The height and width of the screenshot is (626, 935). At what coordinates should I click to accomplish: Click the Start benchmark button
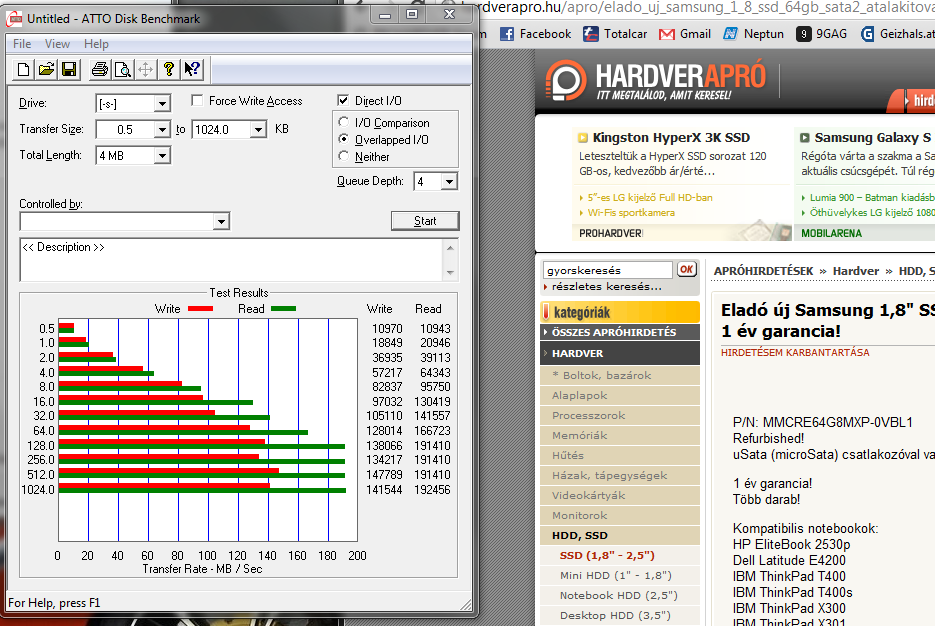click(x=425, y=221)
